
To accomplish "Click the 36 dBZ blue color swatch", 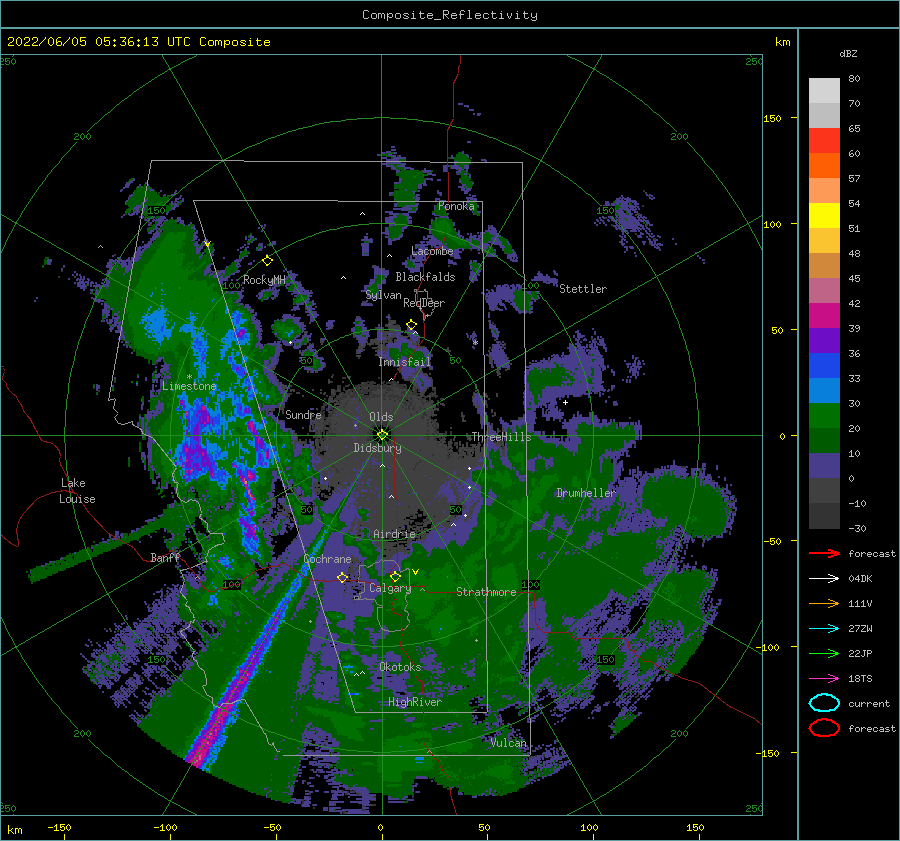I will click(x=824, y=365).
